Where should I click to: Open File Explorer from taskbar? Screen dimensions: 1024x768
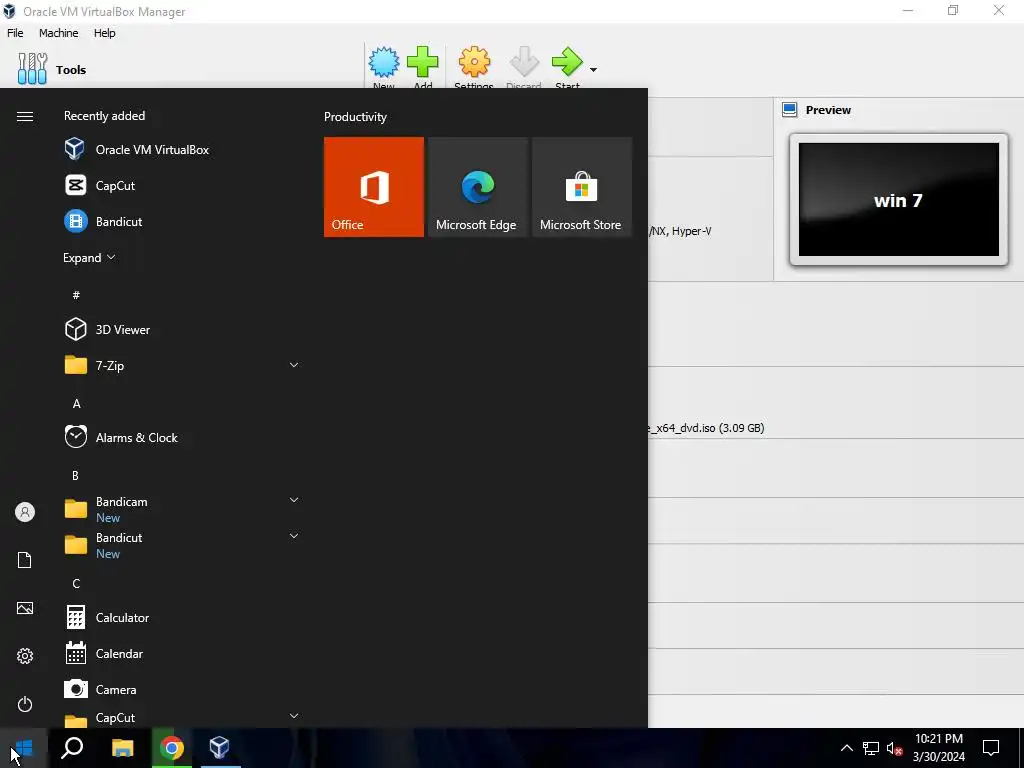(122, 748)
